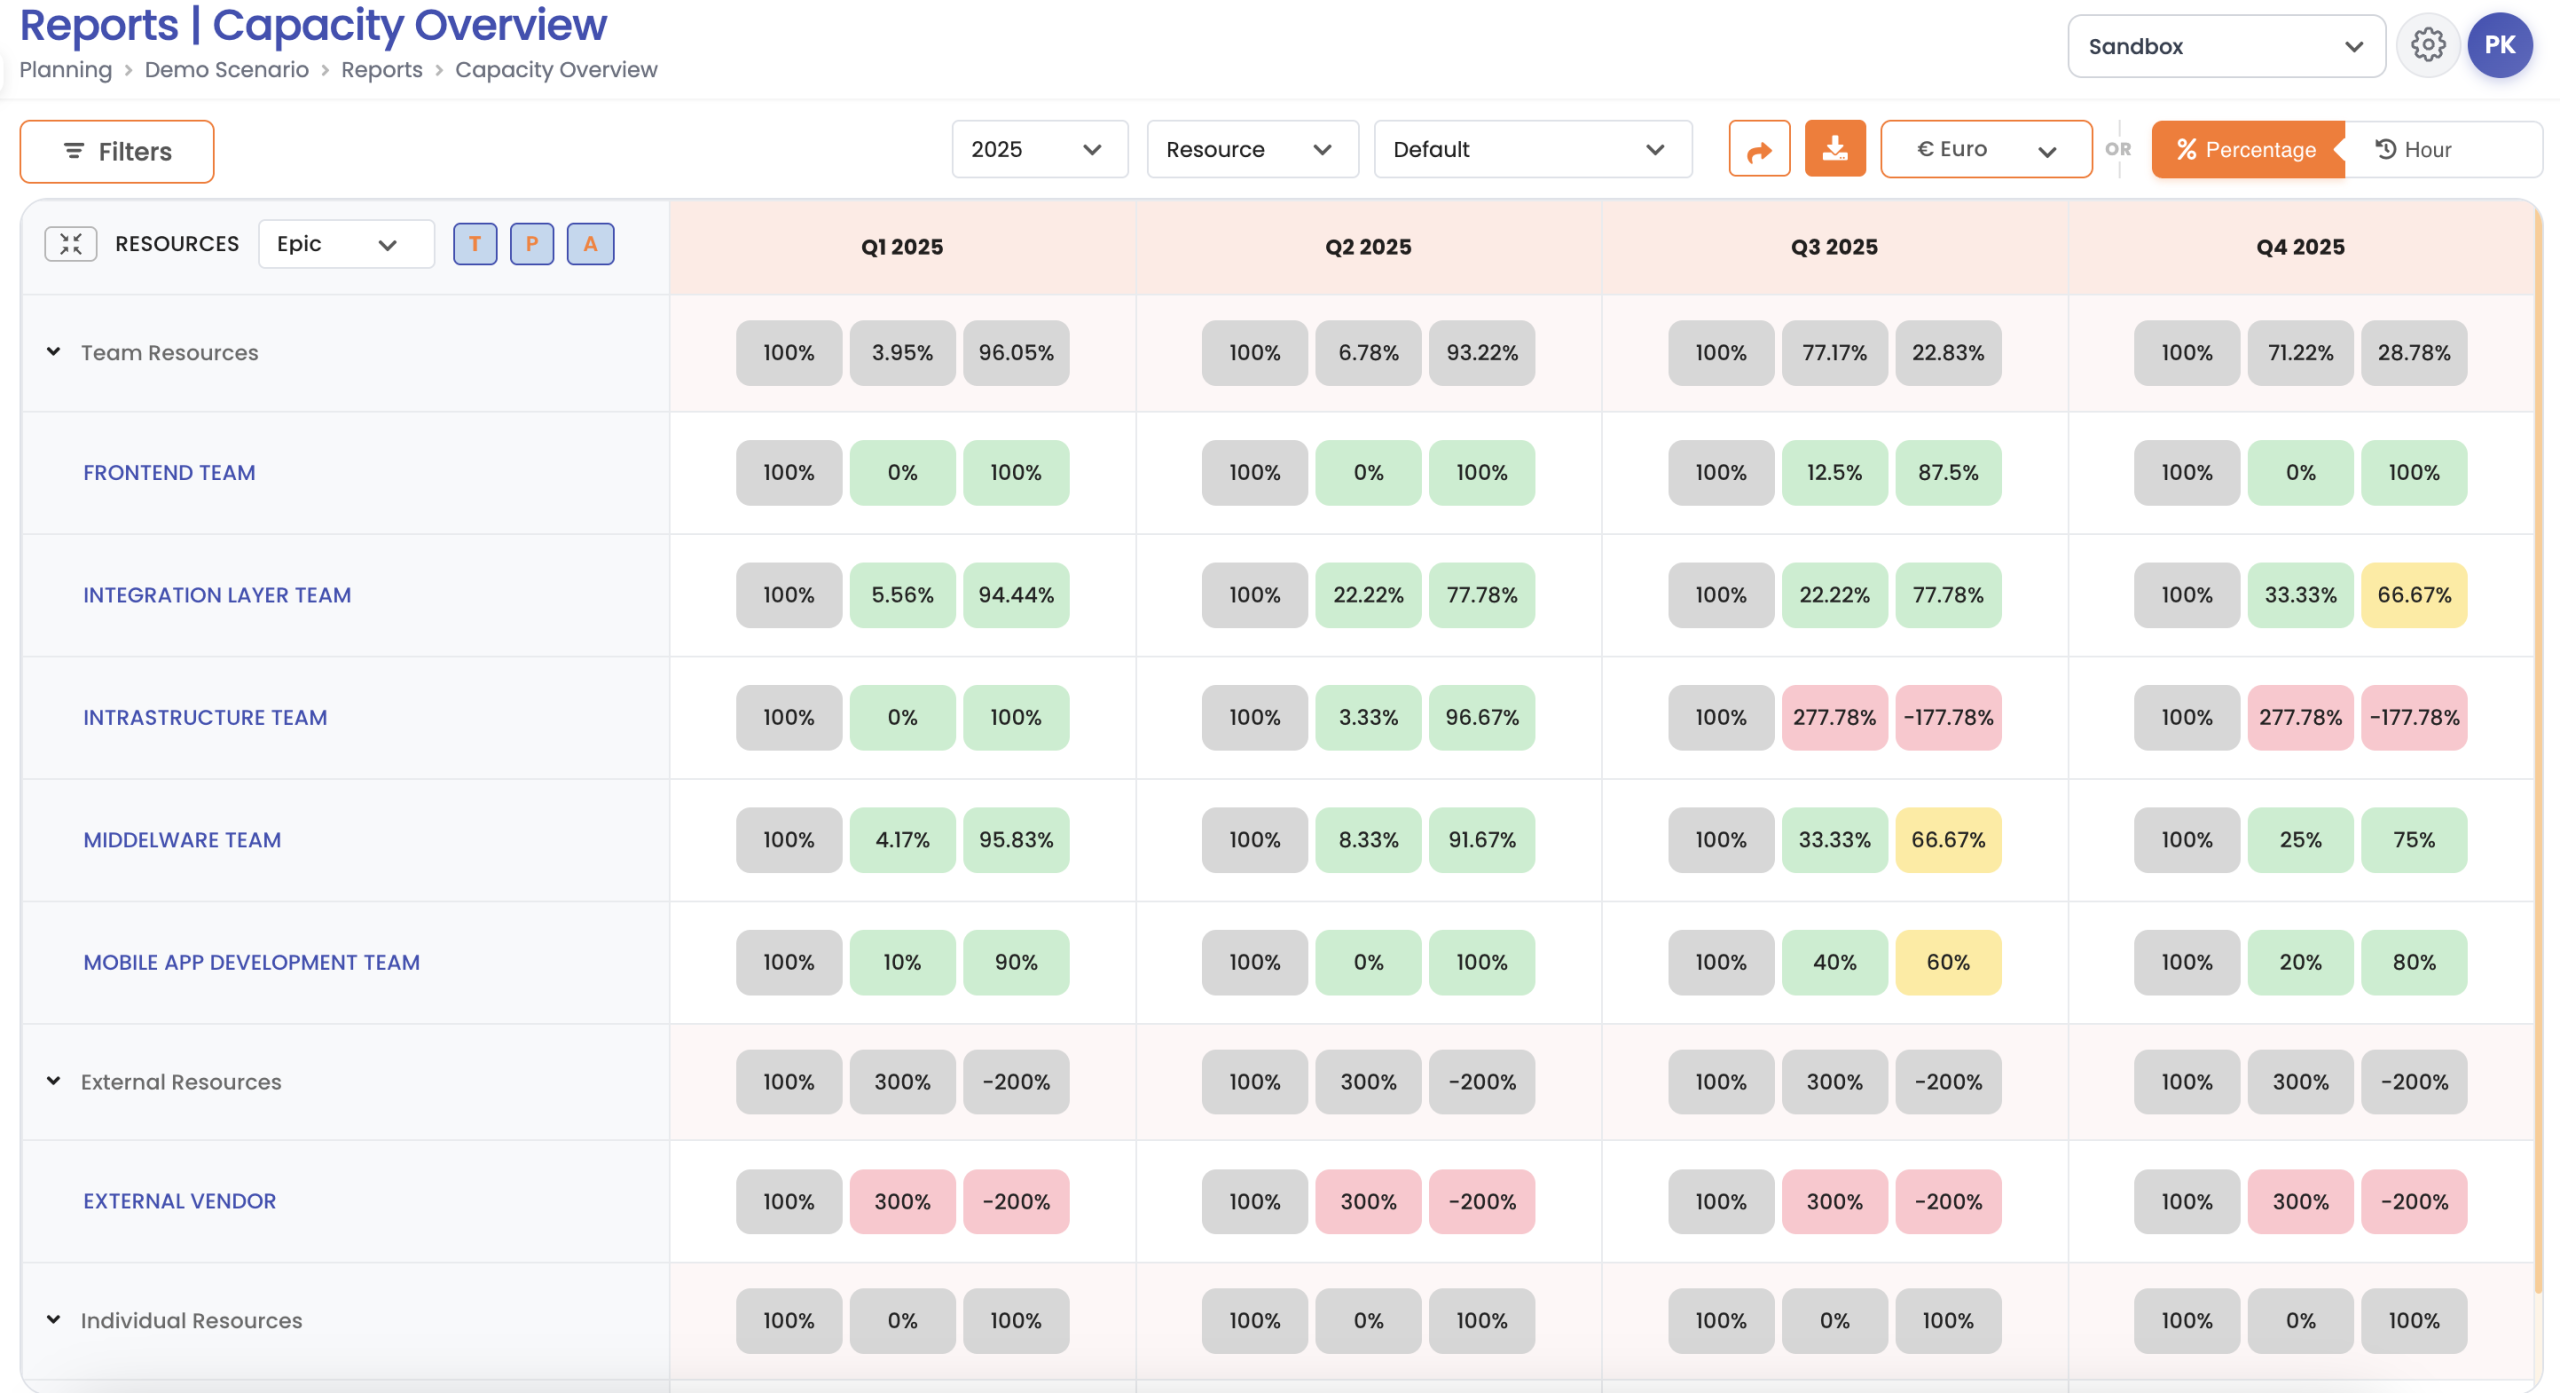Click the orange download export icon

1834,149
